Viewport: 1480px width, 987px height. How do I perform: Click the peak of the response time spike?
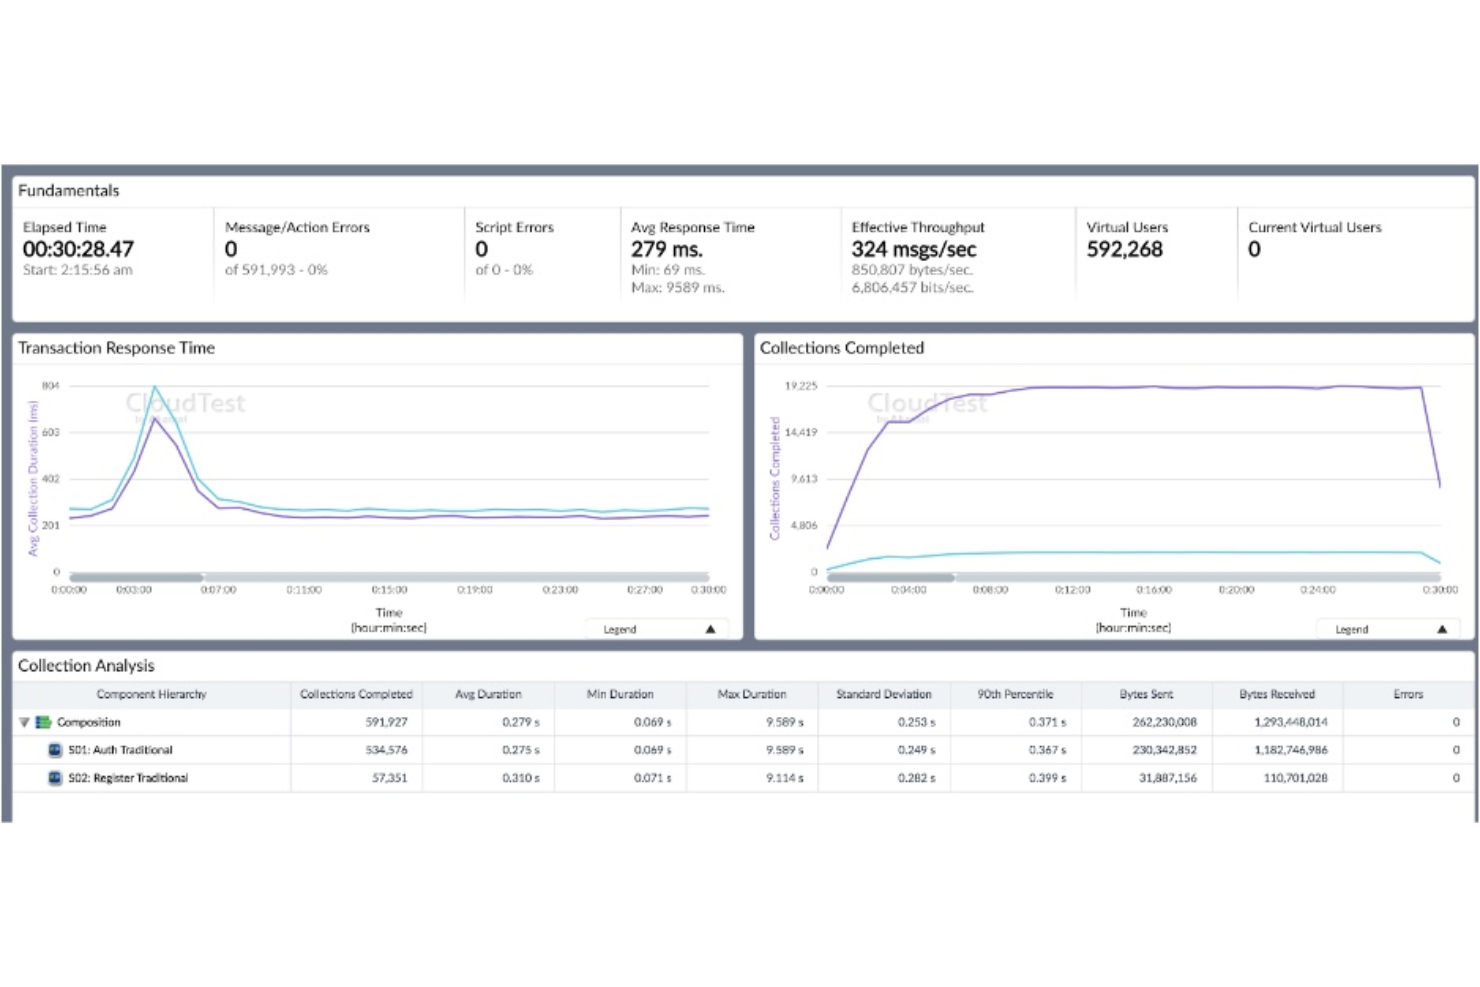157,386
